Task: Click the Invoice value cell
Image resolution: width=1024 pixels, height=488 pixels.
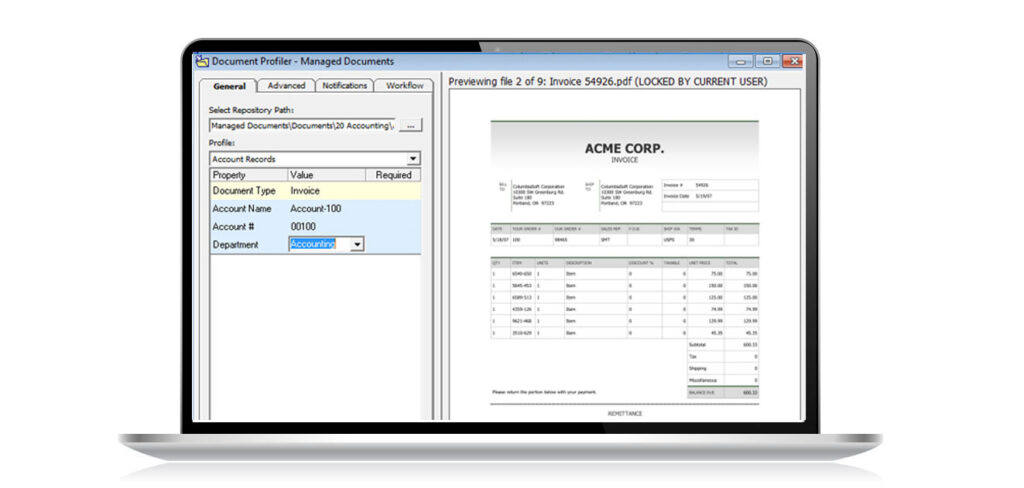Action: tap(305, 191)
